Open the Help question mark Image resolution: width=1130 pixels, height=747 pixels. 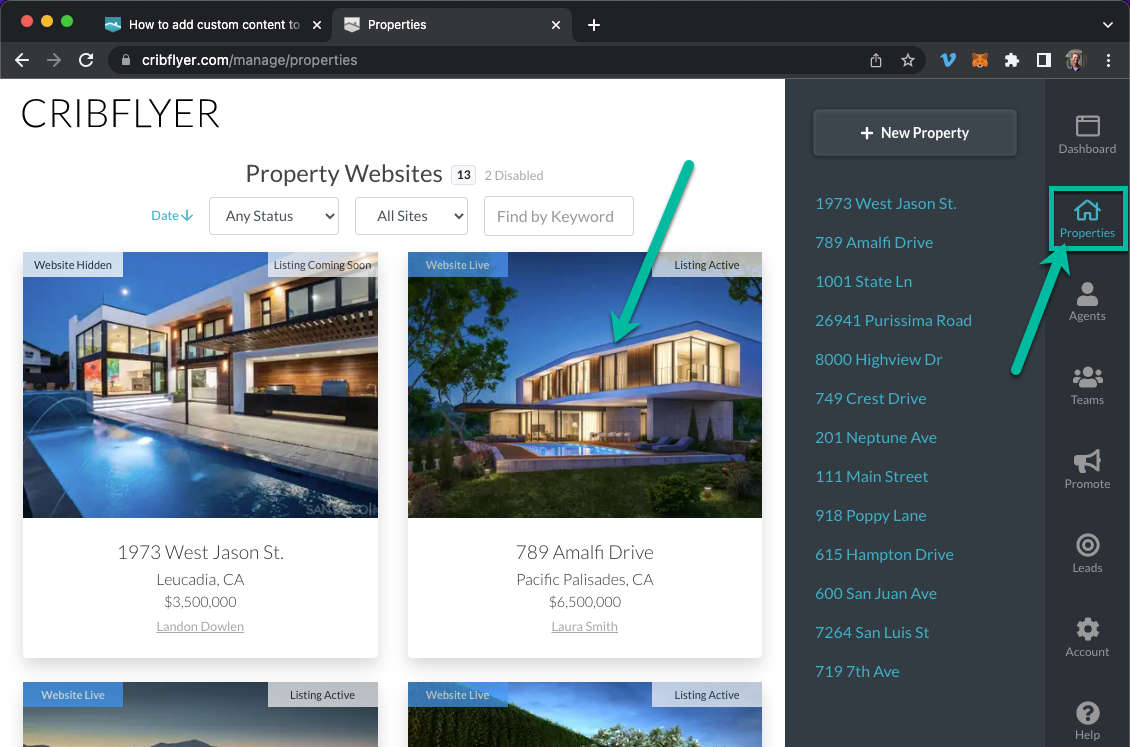coord(1087,720)
